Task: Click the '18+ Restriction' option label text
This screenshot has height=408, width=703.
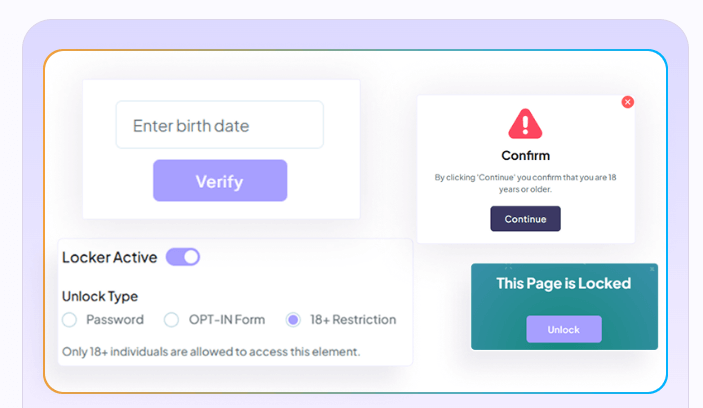Action: pyautogui.click(x=353, y=320)
